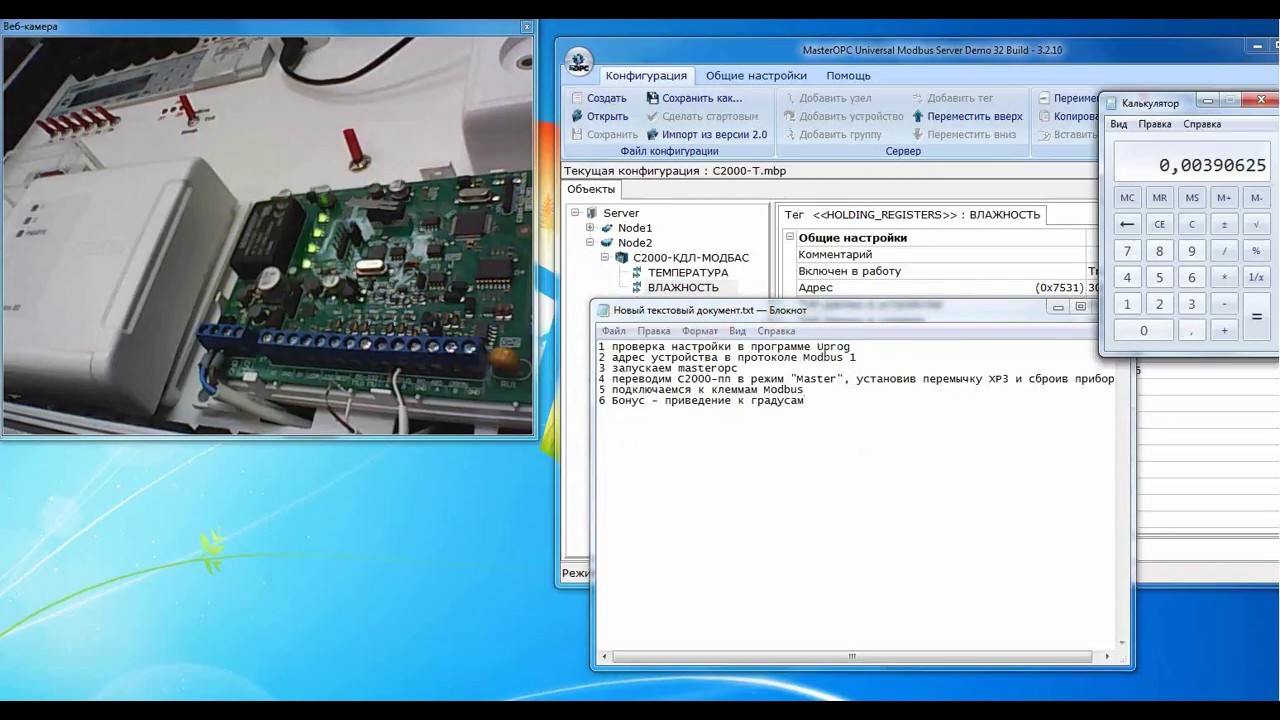The image size is (1280, 720).
Task: Click the 0 button in Calculator
Action: (x=1143, y=330)
